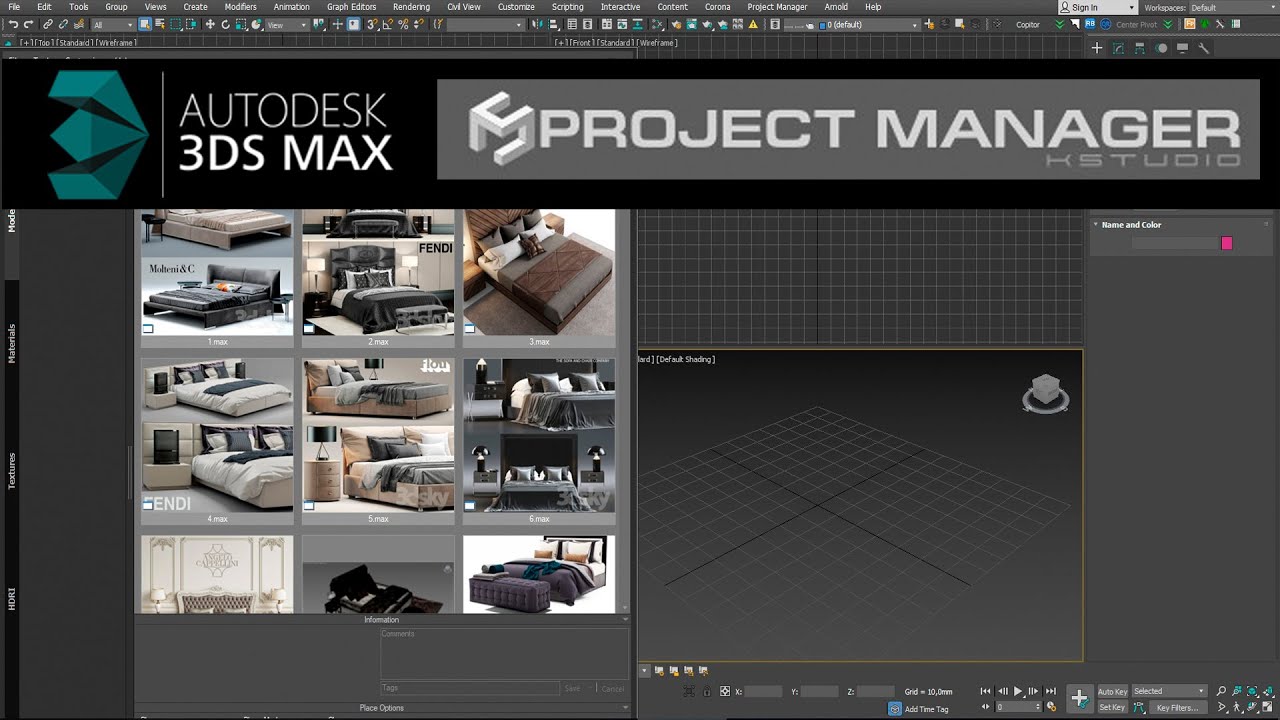Image resolution: width=1280 pixels, height=720 pixels.
Task: Open the Modifiers menu
Action: click(240, 7)
